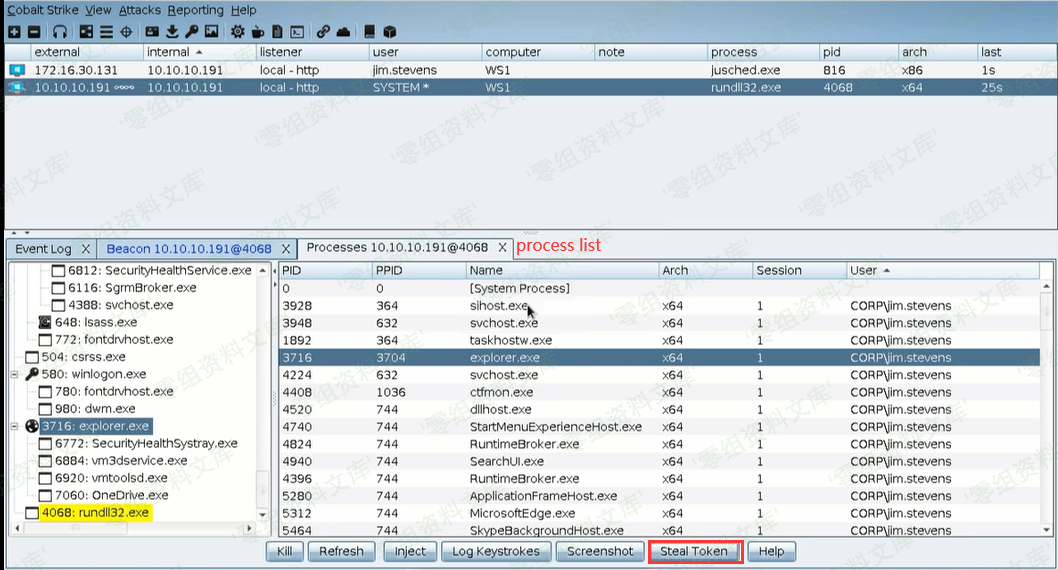Open the Downloads arrow toolbar icon
The height and width of the screenshot is (570, 1058).
point(172,31)
